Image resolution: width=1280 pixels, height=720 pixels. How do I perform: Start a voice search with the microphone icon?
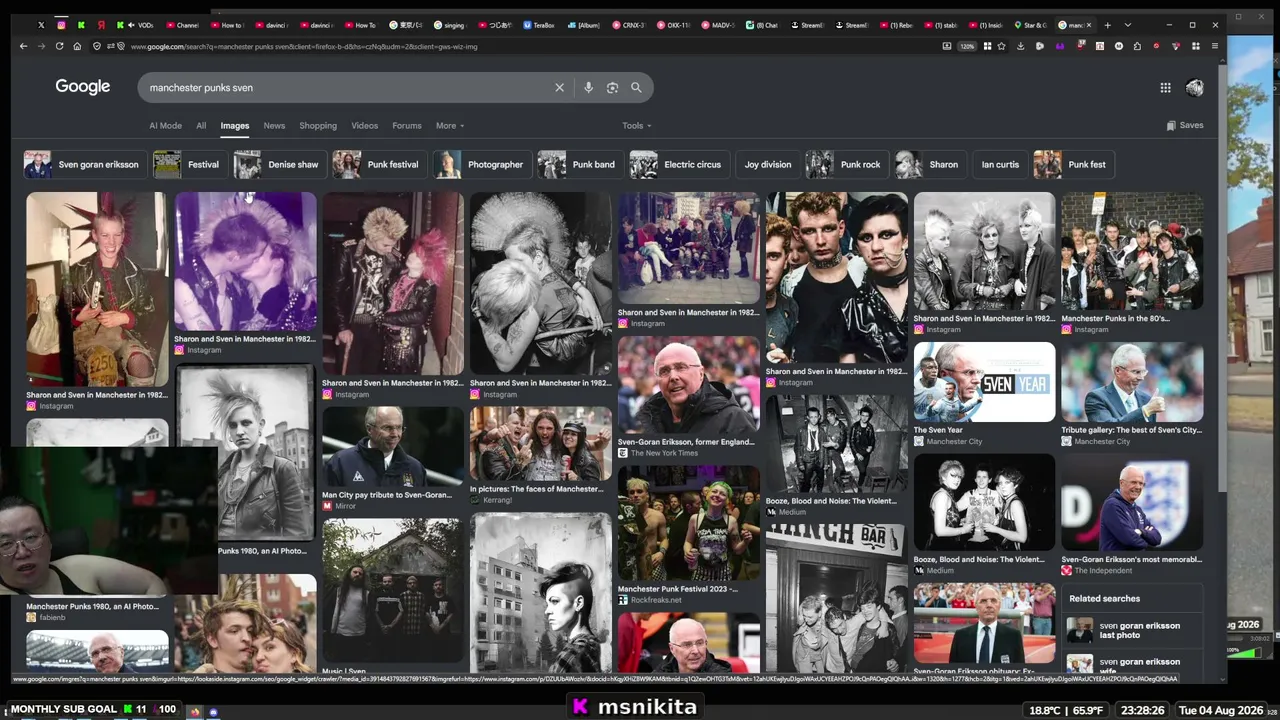tap(588, 88)
